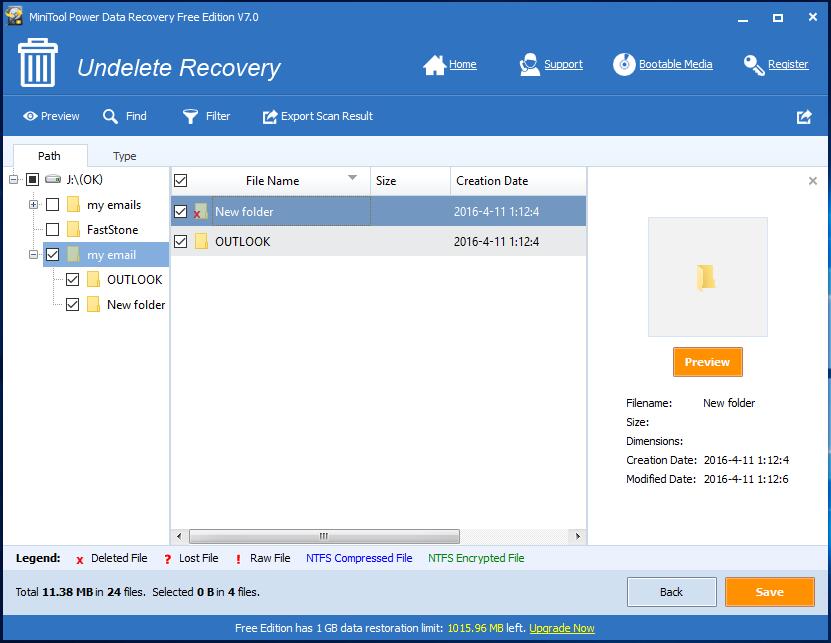Collapse the J:\(OK) drive tree node
The image size is (831, 643).
13,179
